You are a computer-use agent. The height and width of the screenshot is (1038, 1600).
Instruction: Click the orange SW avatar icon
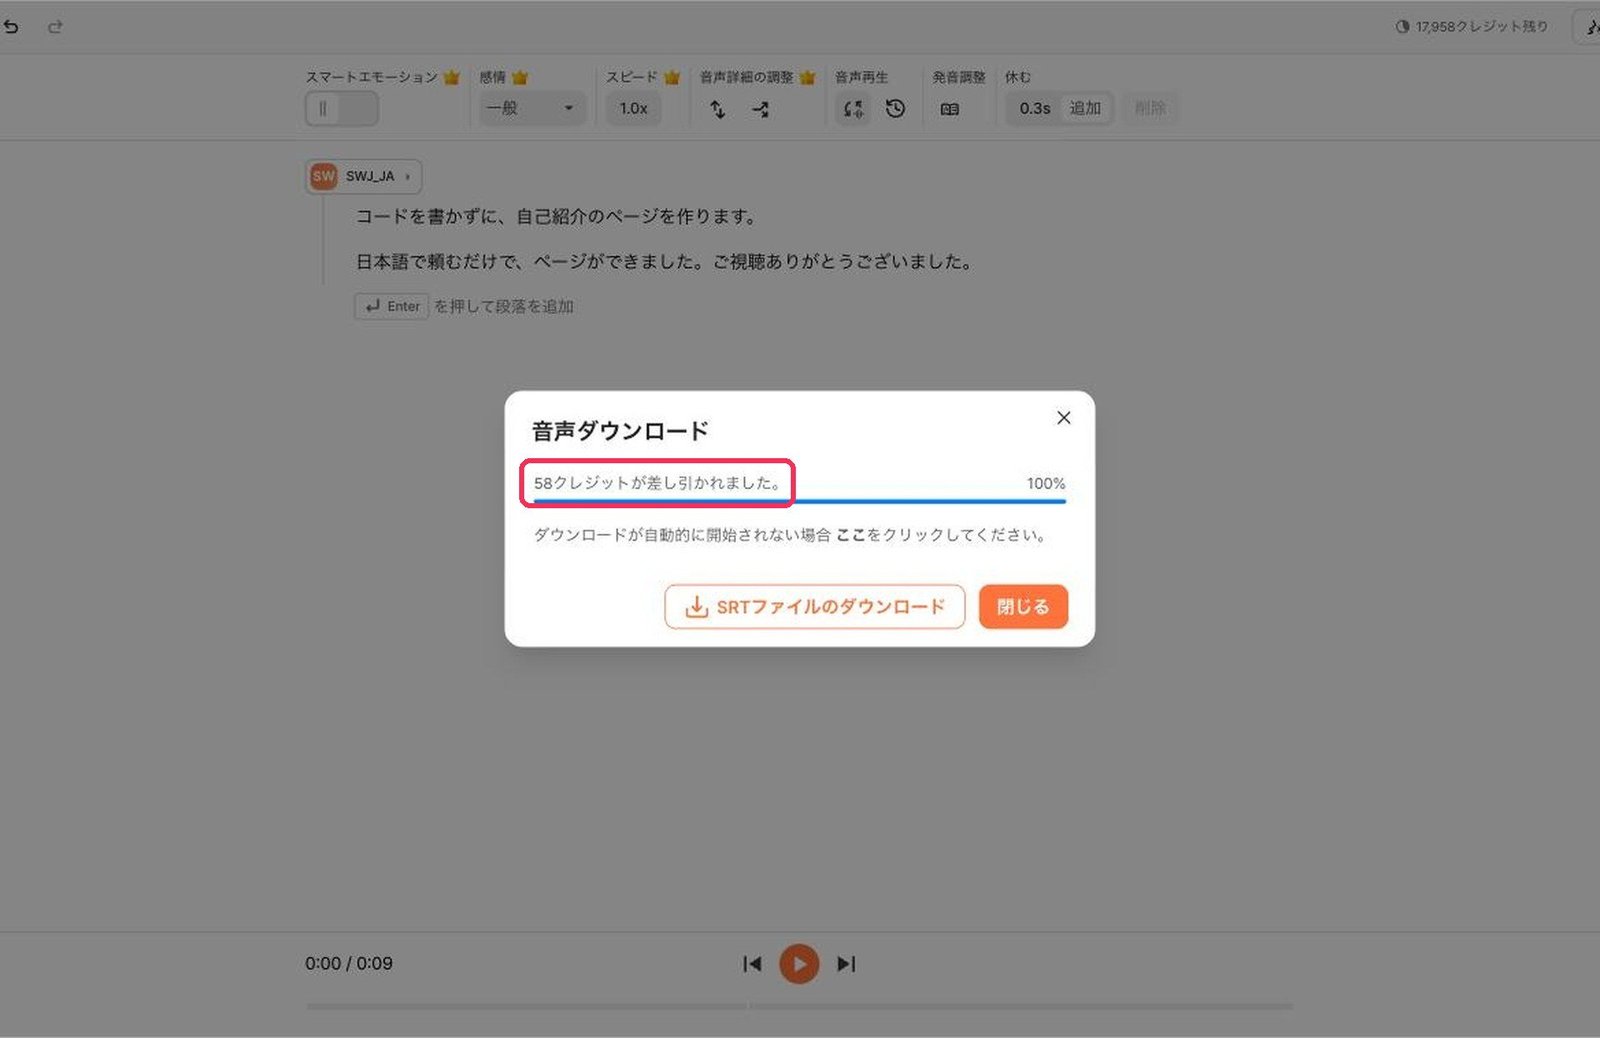click(323, 176)
